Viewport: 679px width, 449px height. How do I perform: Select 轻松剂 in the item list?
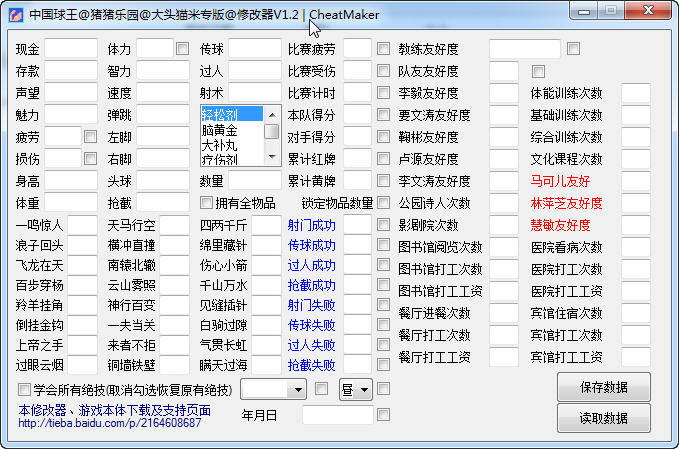(232, 114)
